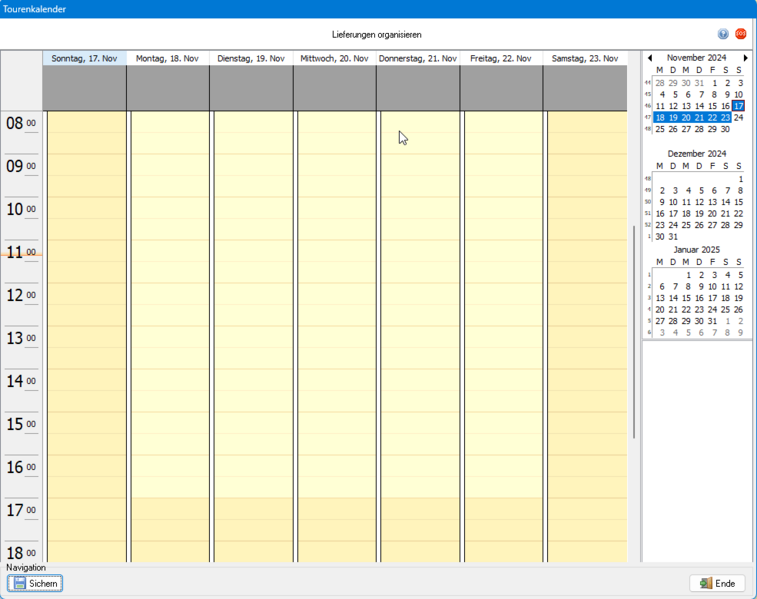The height and width of the screenshot is (599, 757).
Task: Select the Montag, 18. Nov column header
Action: point(168,58)
